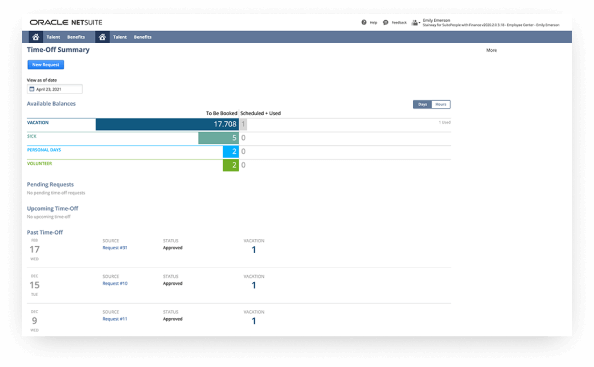
Task: Click the No upcoming time-off text
Action: (x=48, y=217)
